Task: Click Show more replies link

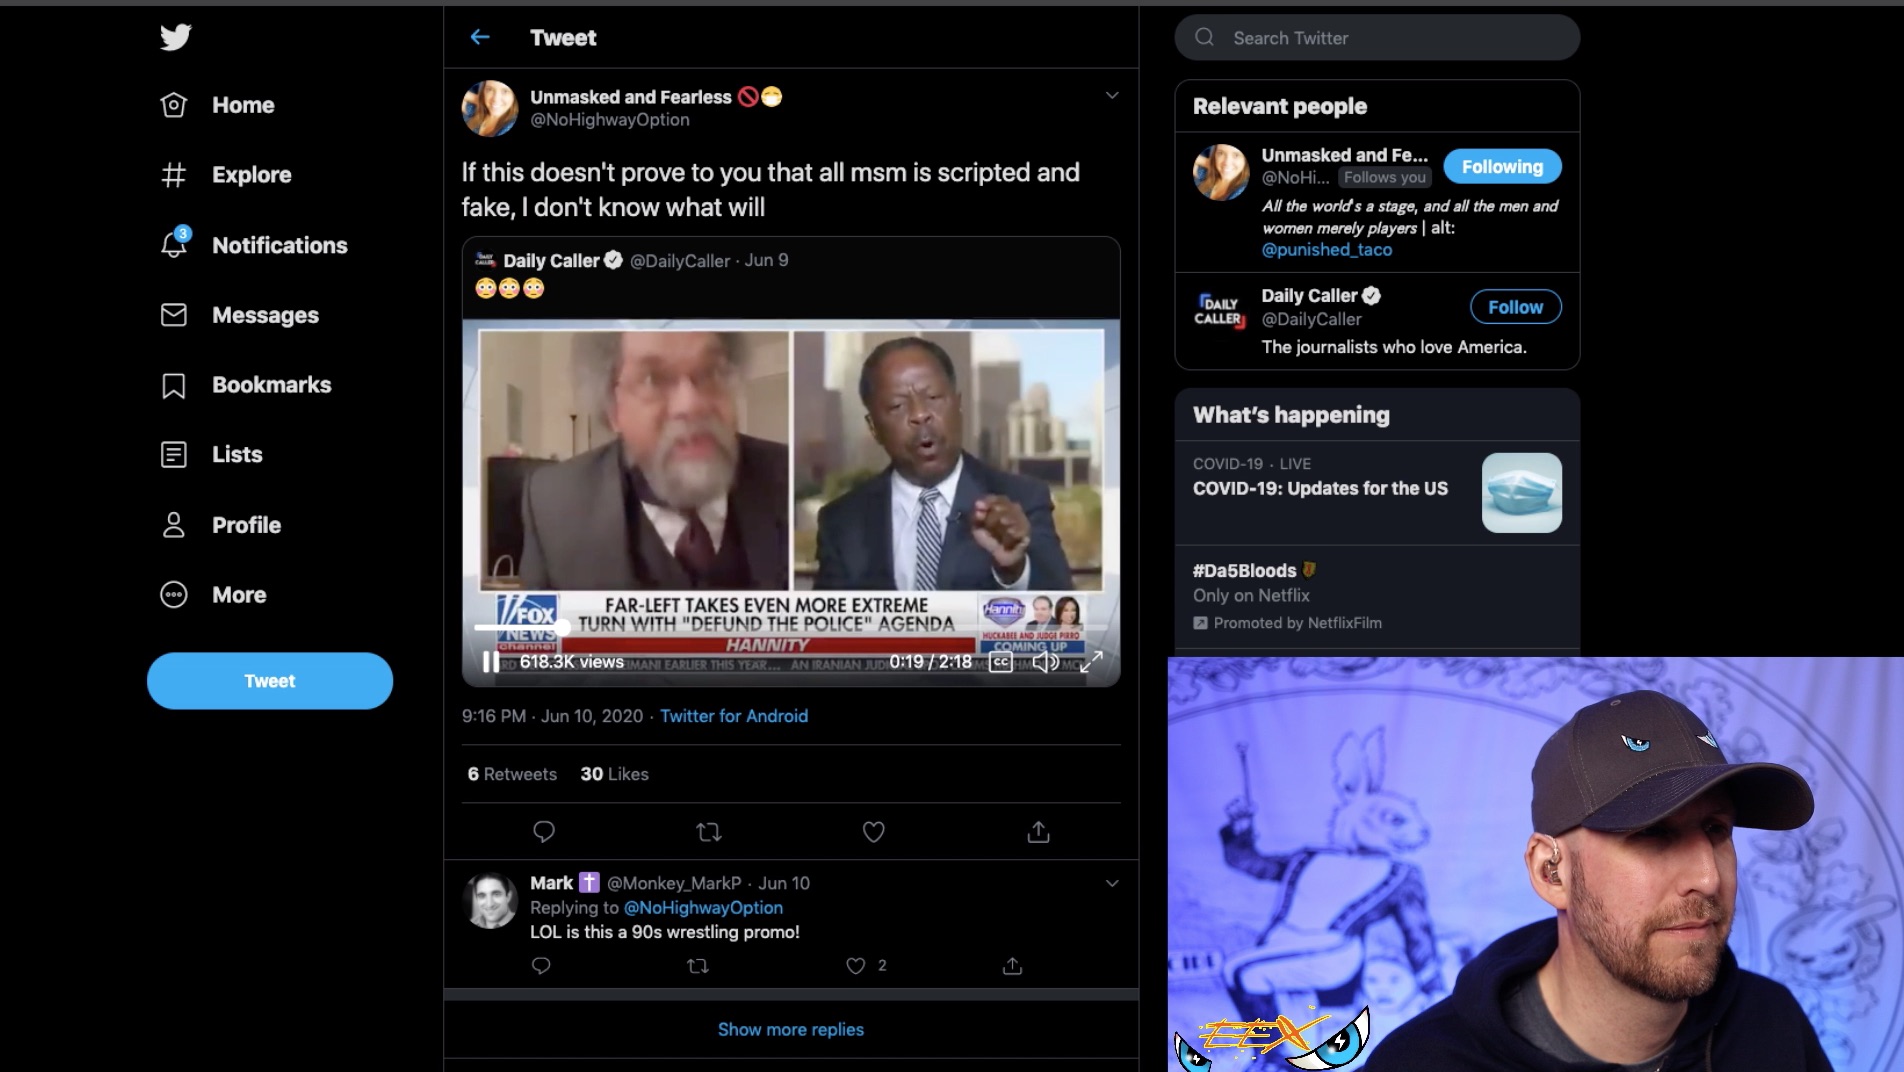Action: (x=790, y=1029)
